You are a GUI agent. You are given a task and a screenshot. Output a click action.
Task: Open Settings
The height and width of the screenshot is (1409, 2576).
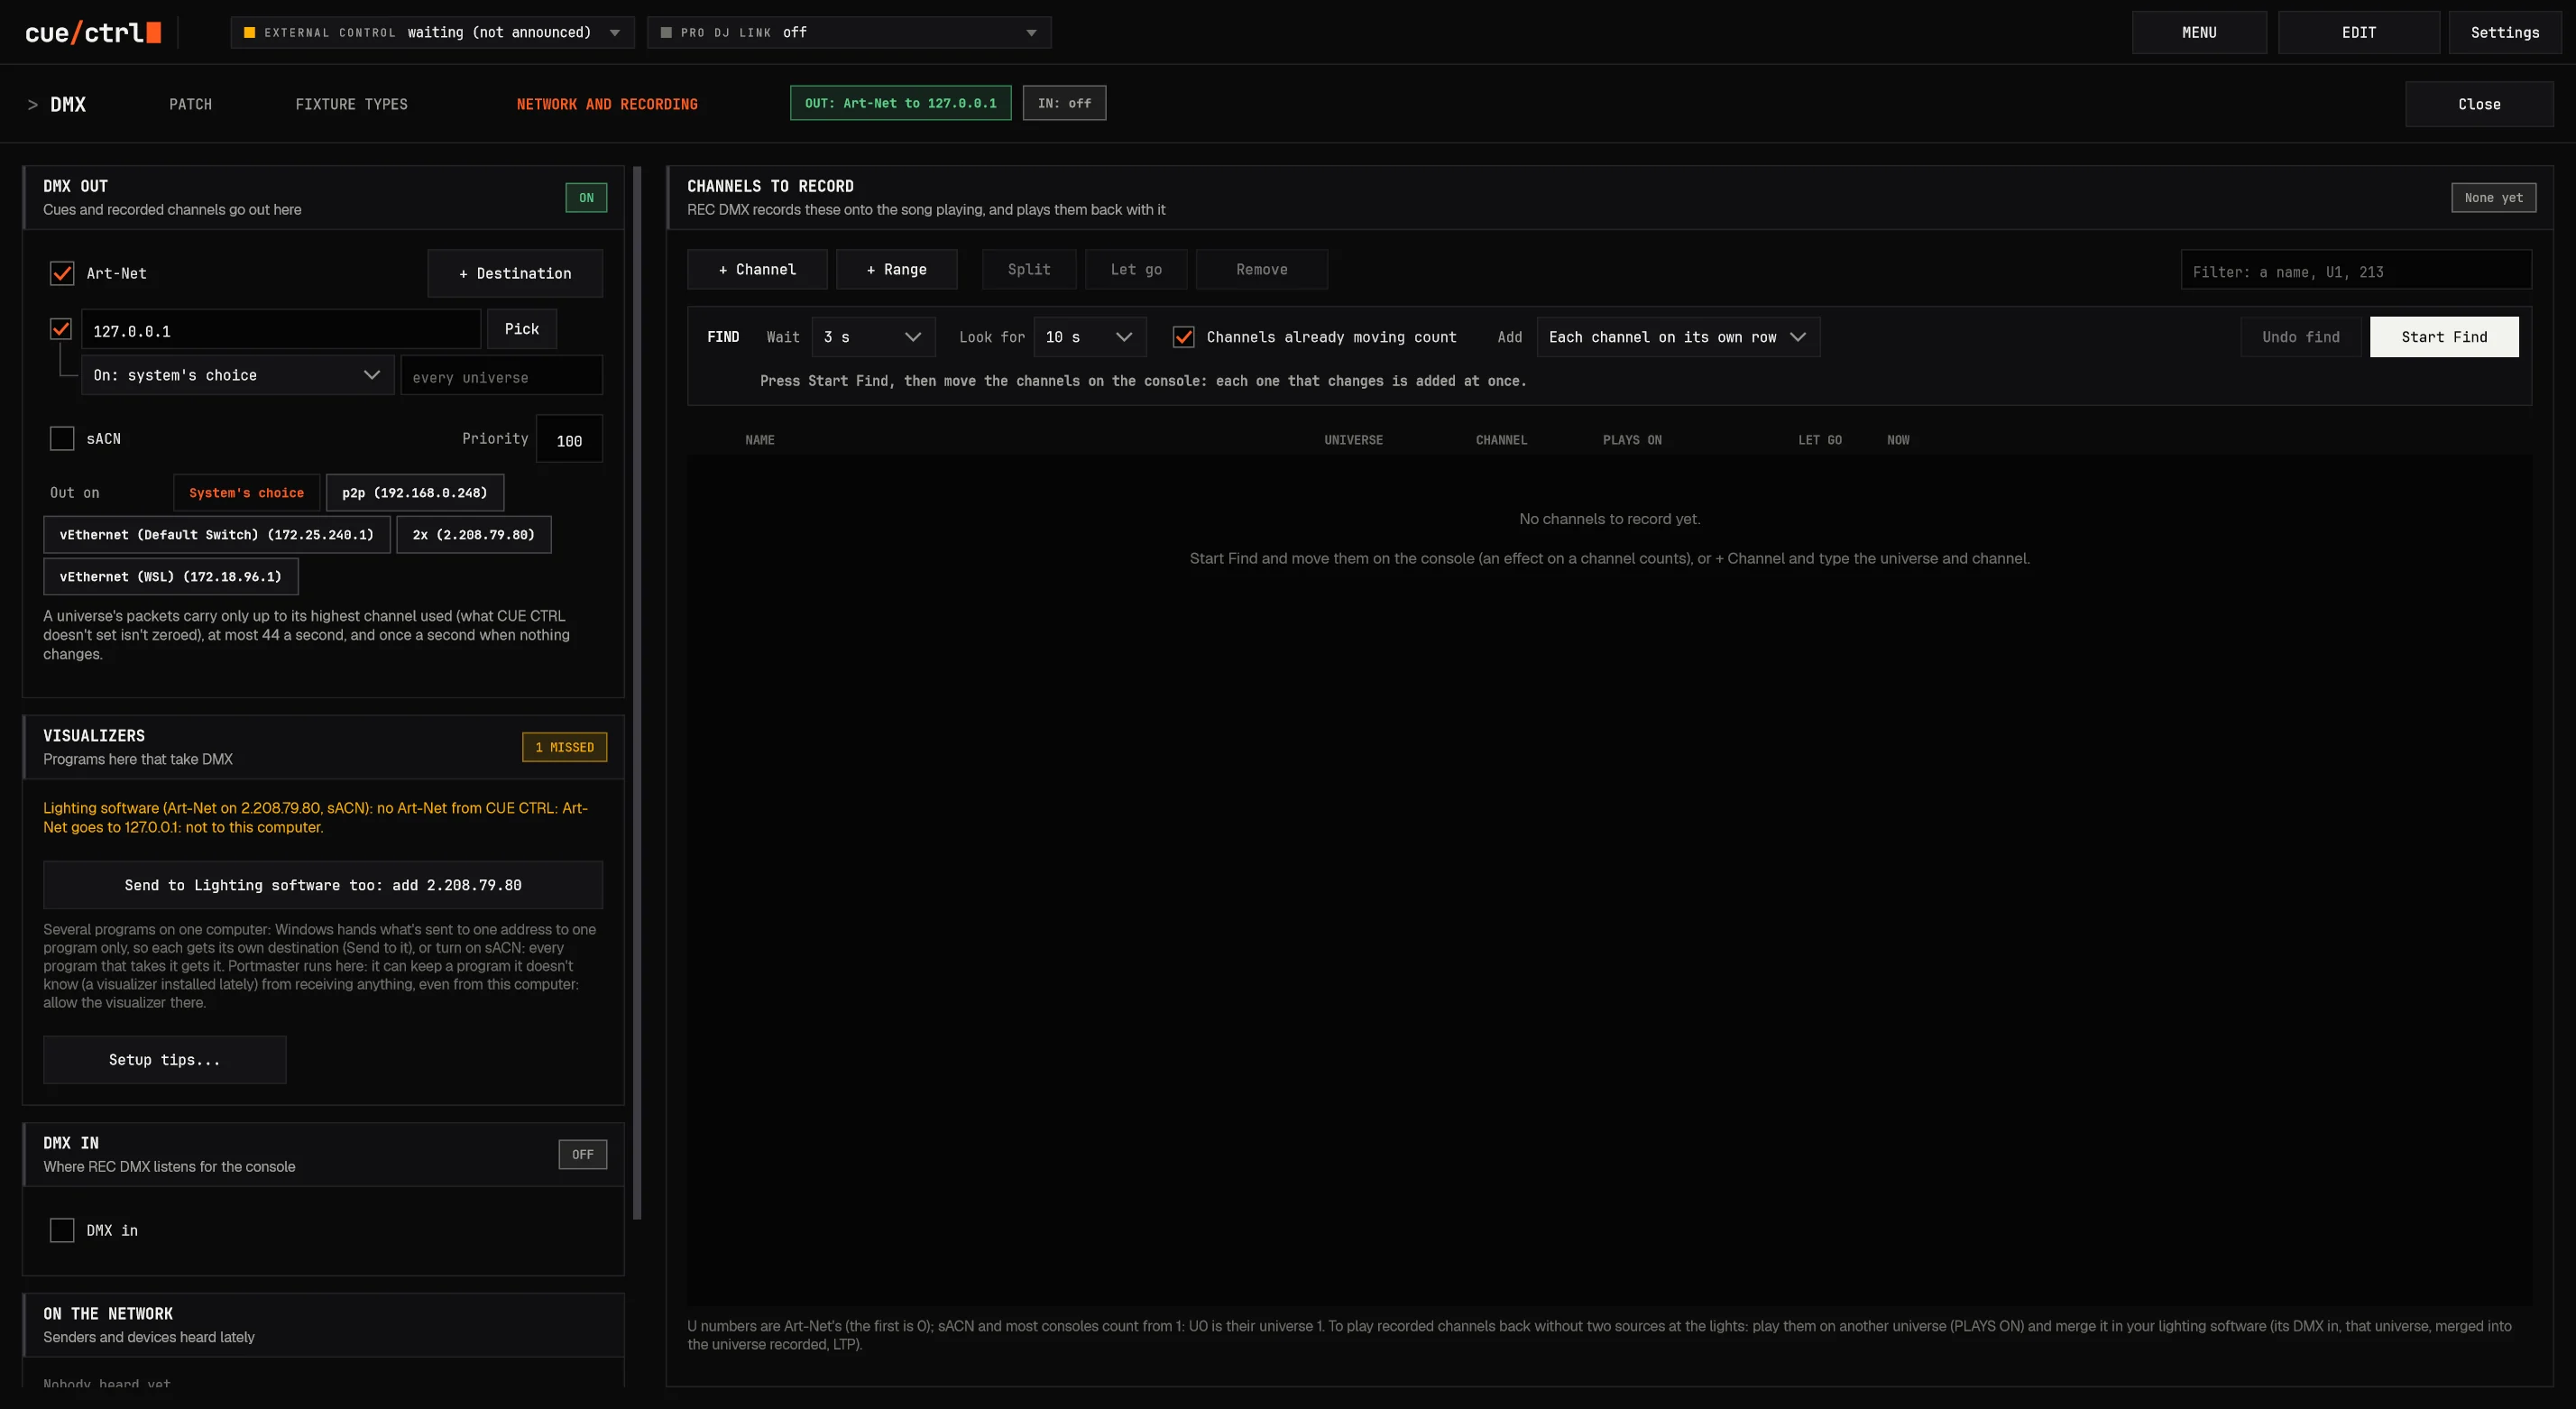[2505, 32]
